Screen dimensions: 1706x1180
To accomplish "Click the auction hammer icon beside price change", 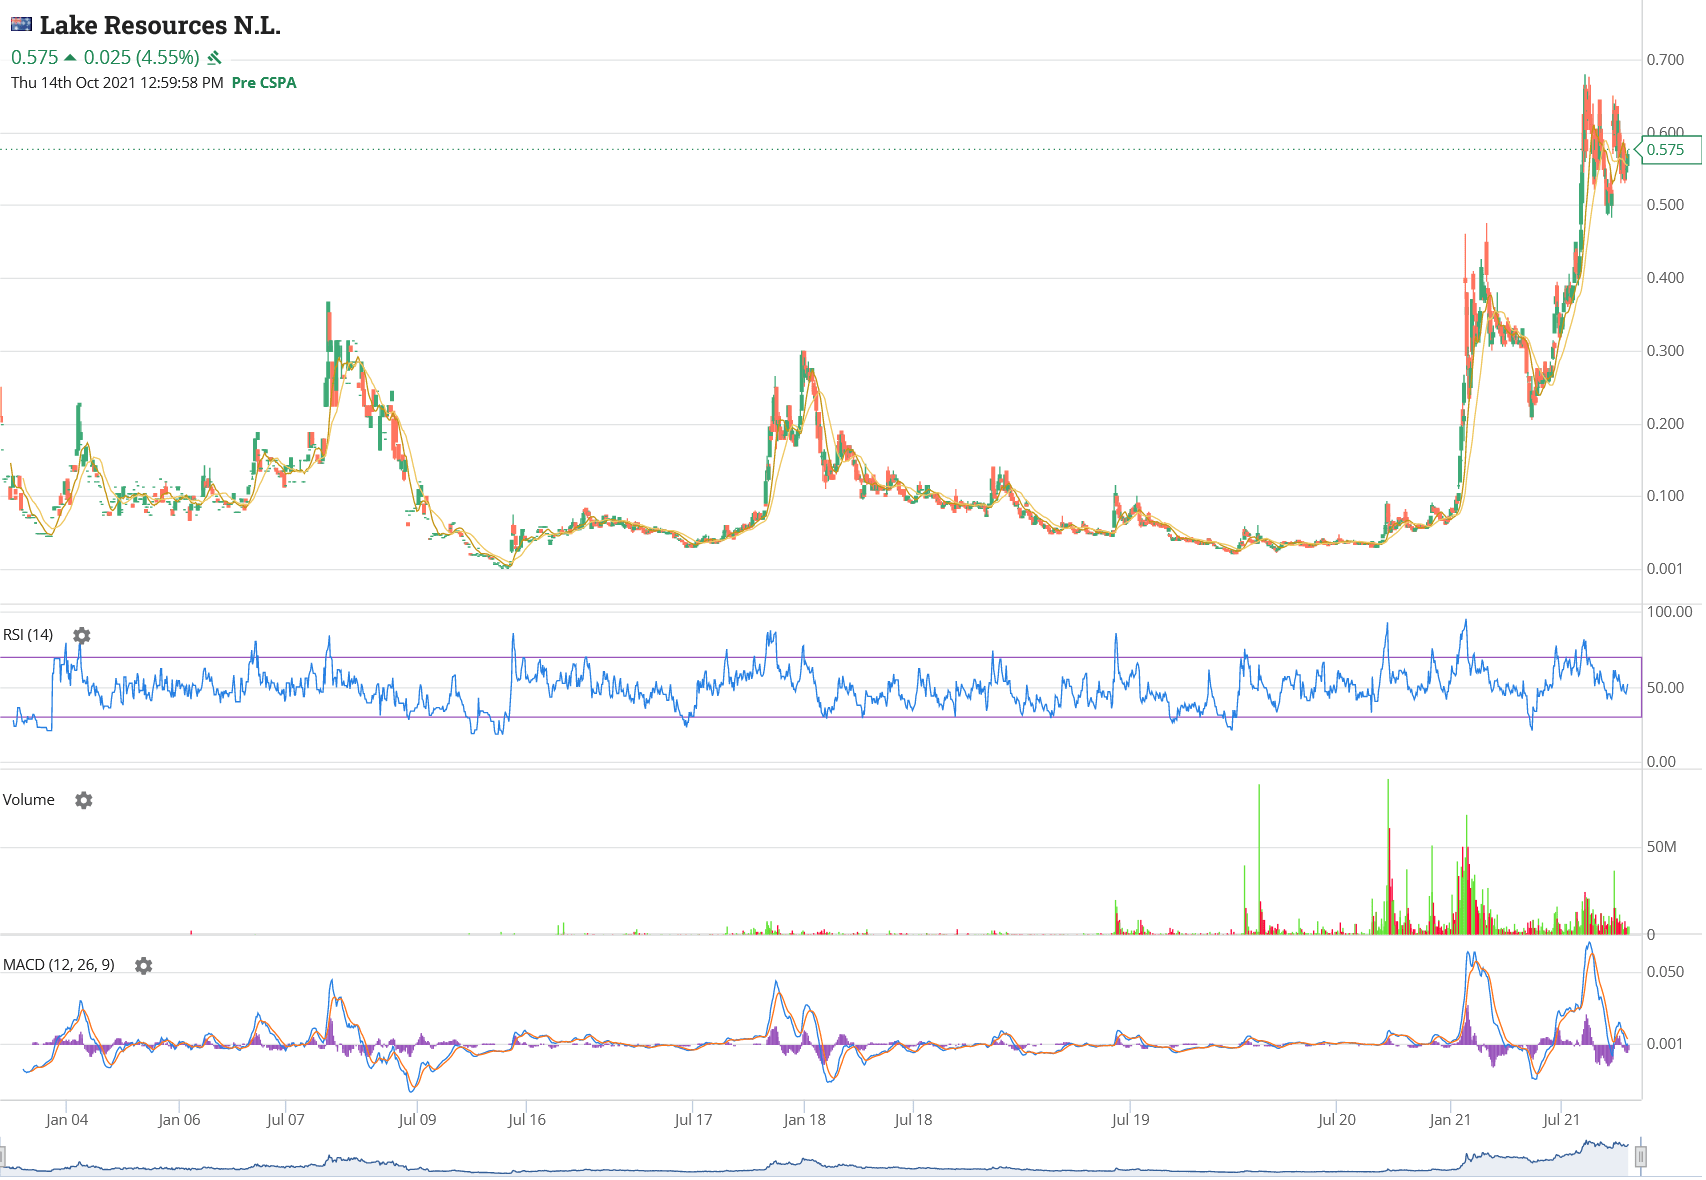I will point(214,58).
